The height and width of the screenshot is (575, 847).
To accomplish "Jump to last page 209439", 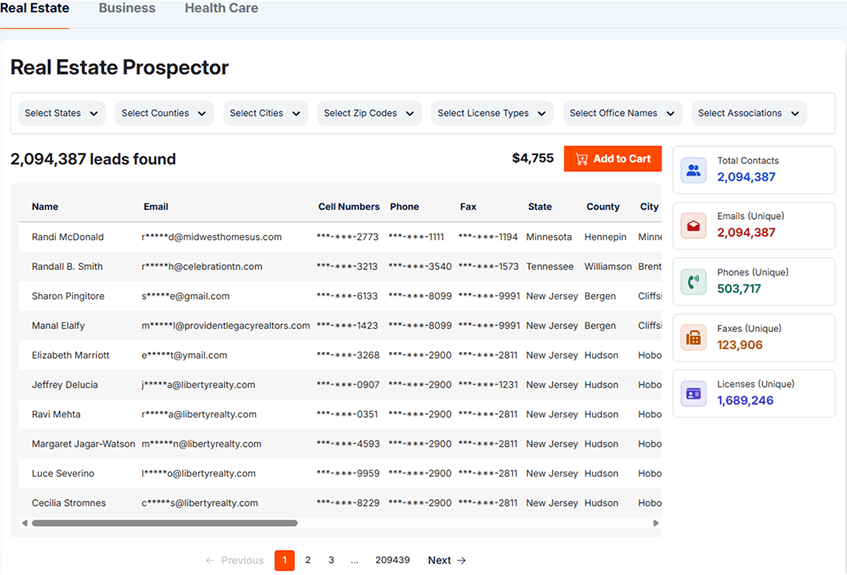I will (392, 561).
